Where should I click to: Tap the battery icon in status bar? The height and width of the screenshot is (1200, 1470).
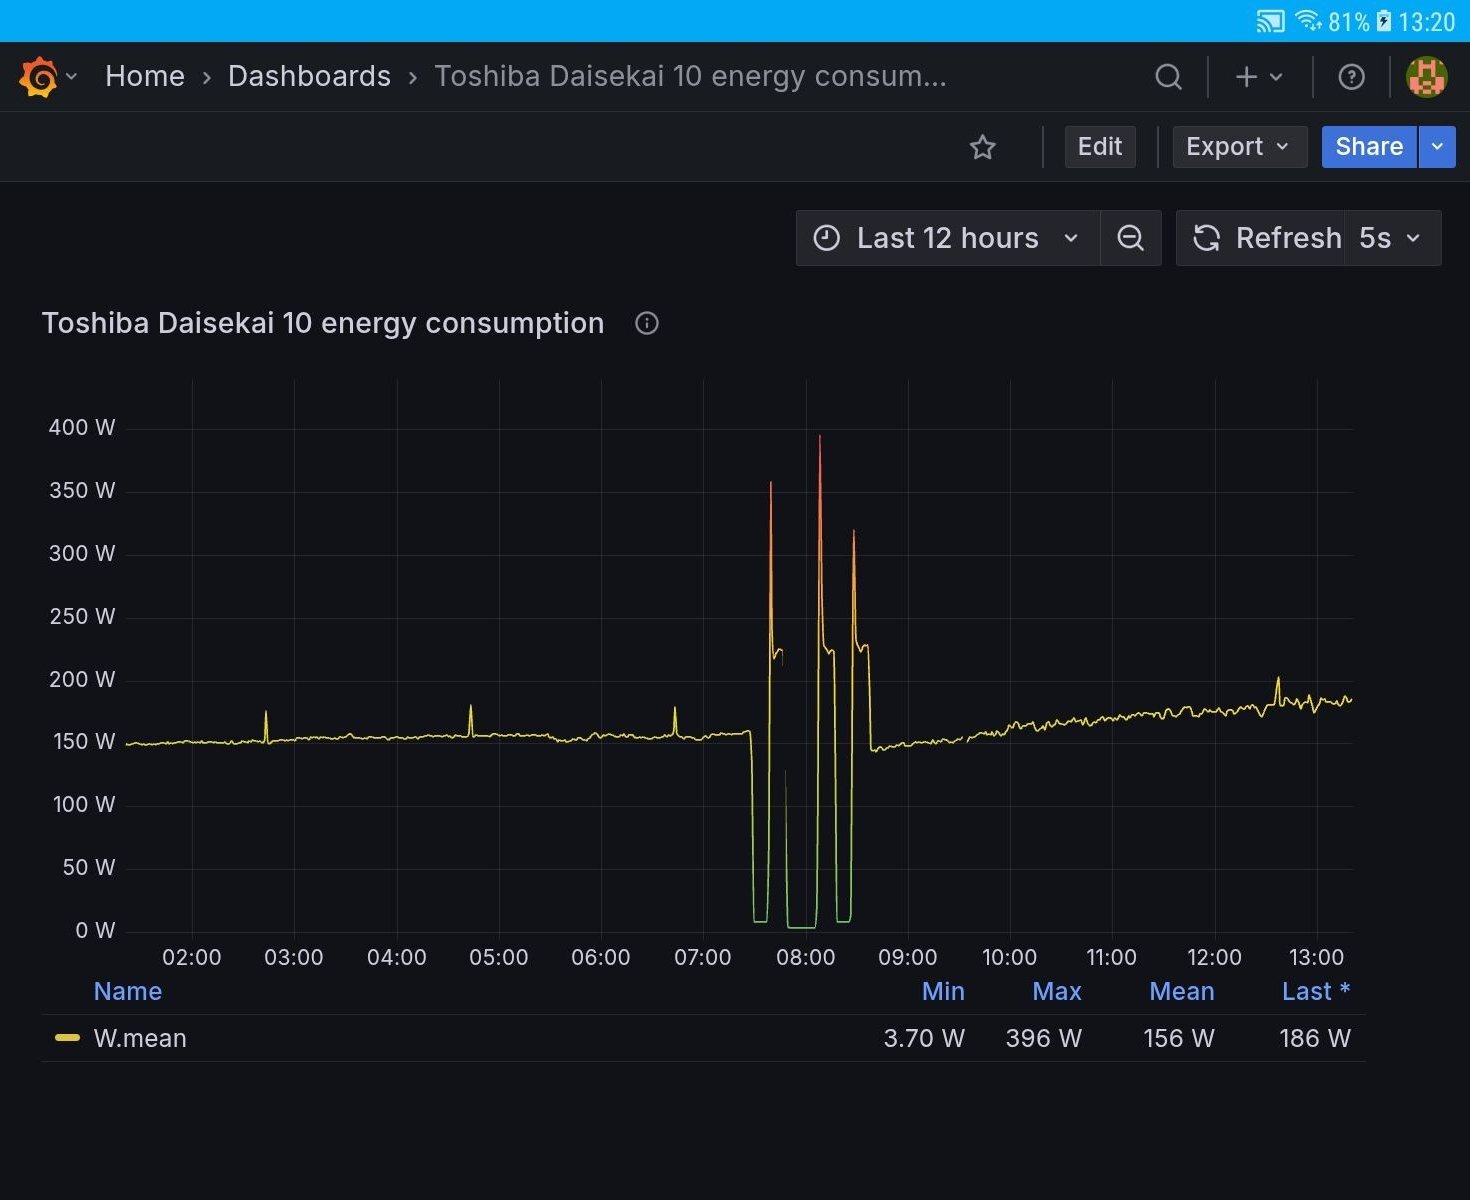(1384, 21)
